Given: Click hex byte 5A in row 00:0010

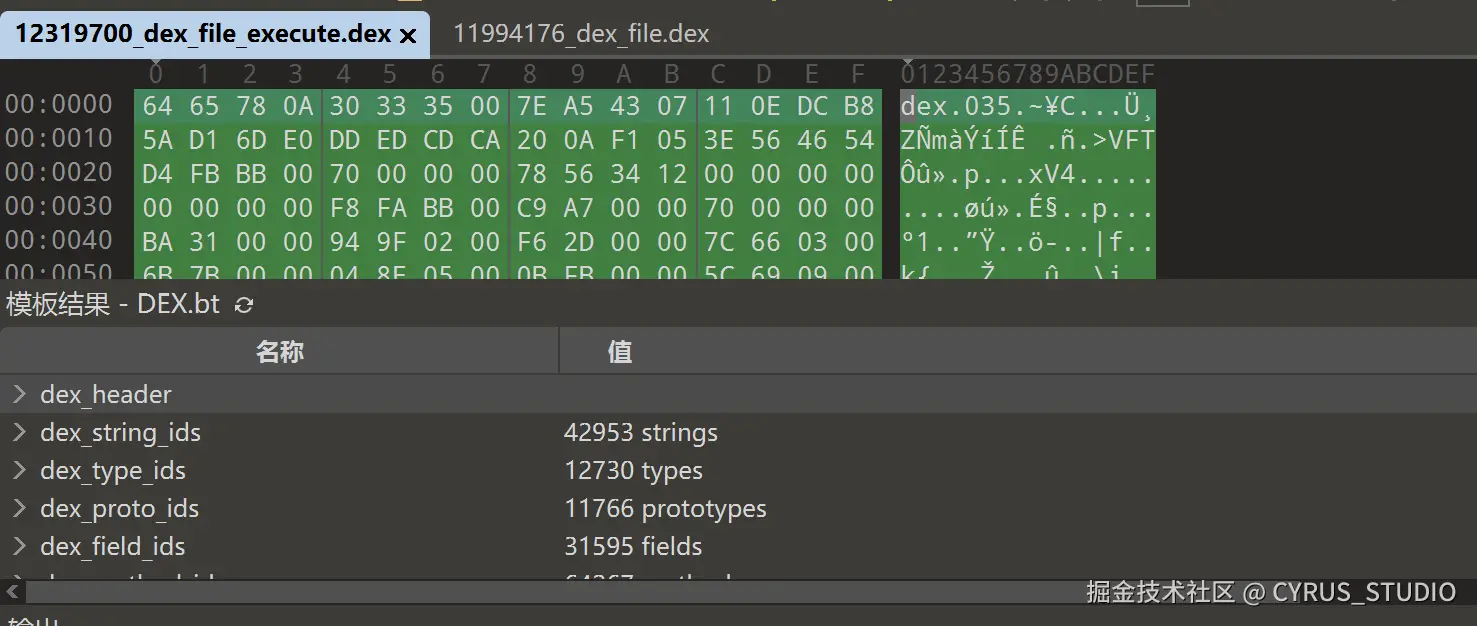Looking at the screenshot, I should pyautogui.click(x=157, y=140).
